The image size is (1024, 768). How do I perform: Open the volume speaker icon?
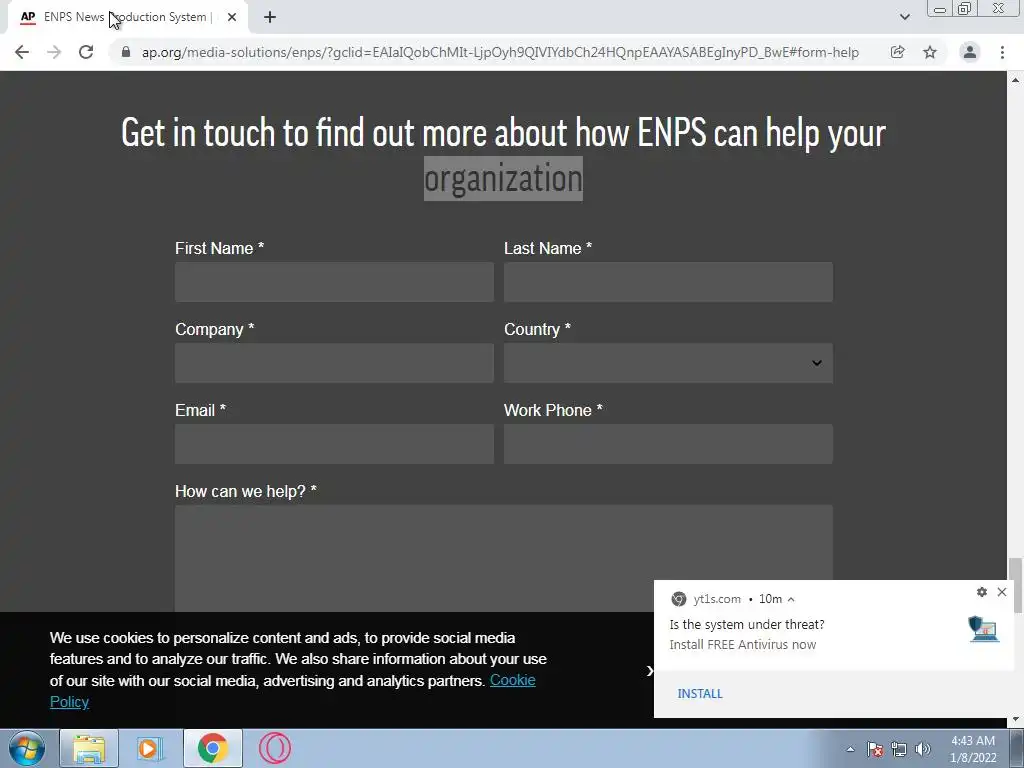[x=923, y=749]
